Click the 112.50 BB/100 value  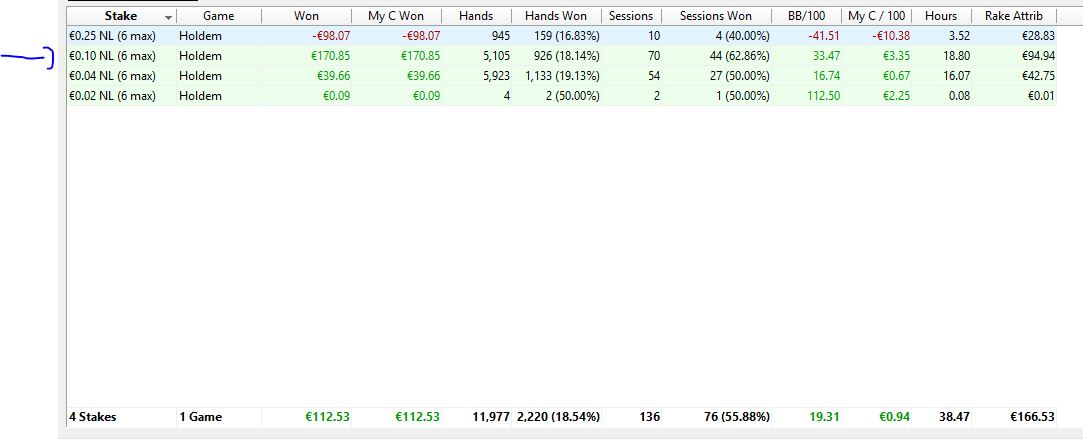pyautogui.click(x=823, y=96)
